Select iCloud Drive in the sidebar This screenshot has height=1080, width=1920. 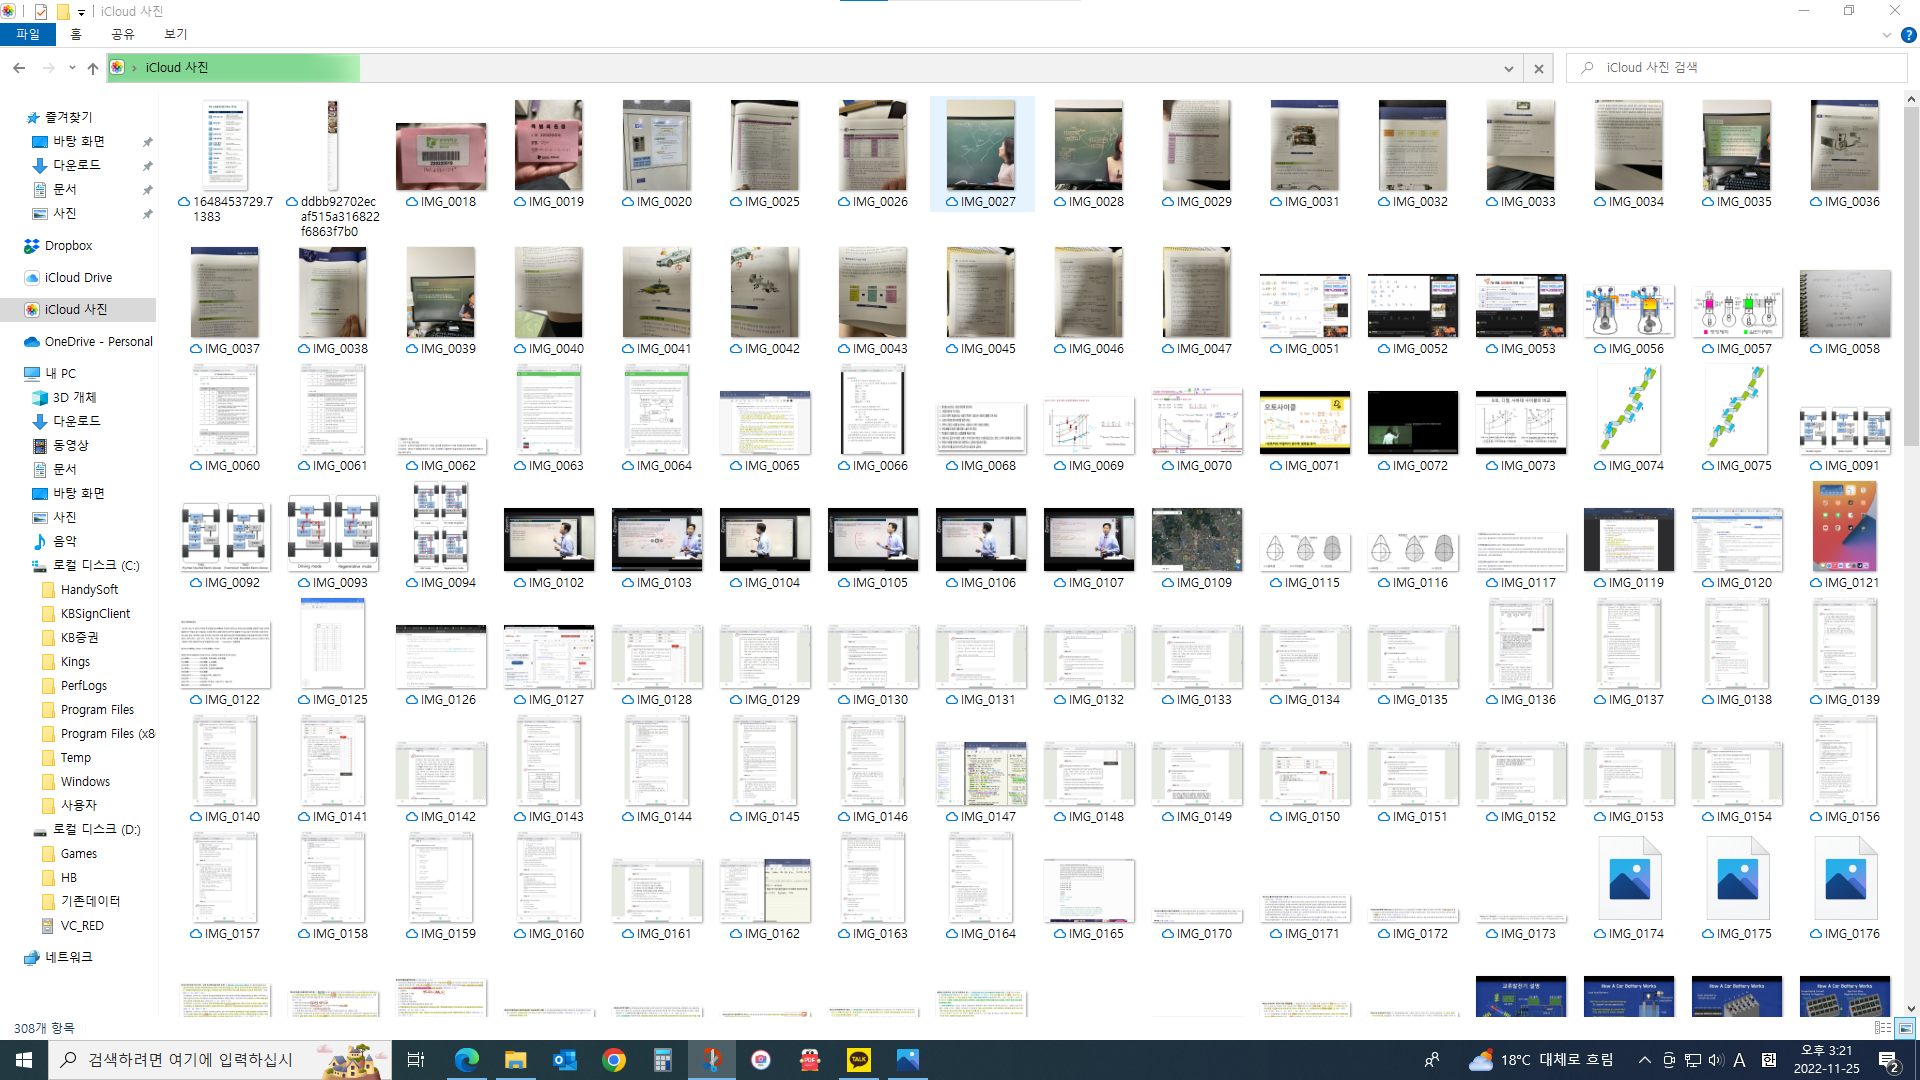(78, 277)
